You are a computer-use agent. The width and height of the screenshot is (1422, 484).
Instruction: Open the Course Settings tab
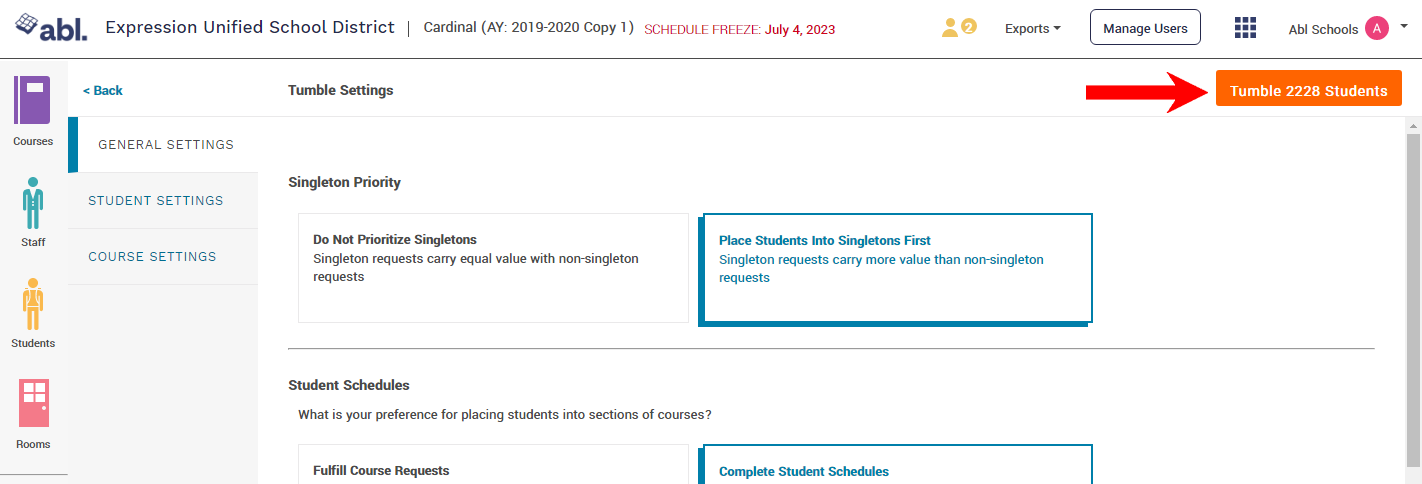tap(152, 257)
